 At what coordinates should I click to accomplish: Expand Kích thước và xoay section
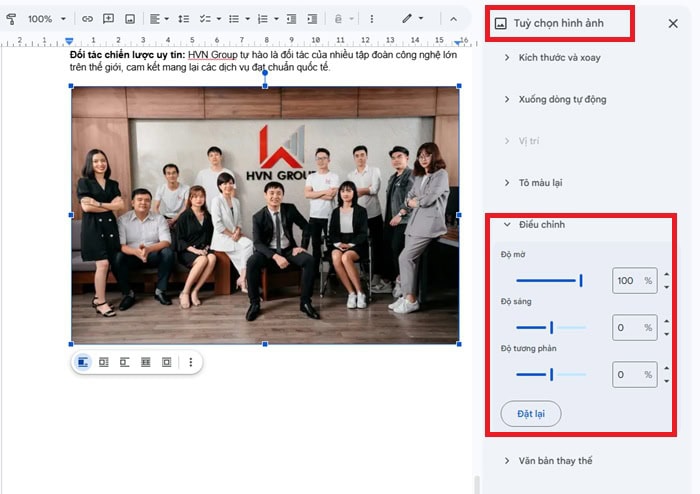pos(552,58)
